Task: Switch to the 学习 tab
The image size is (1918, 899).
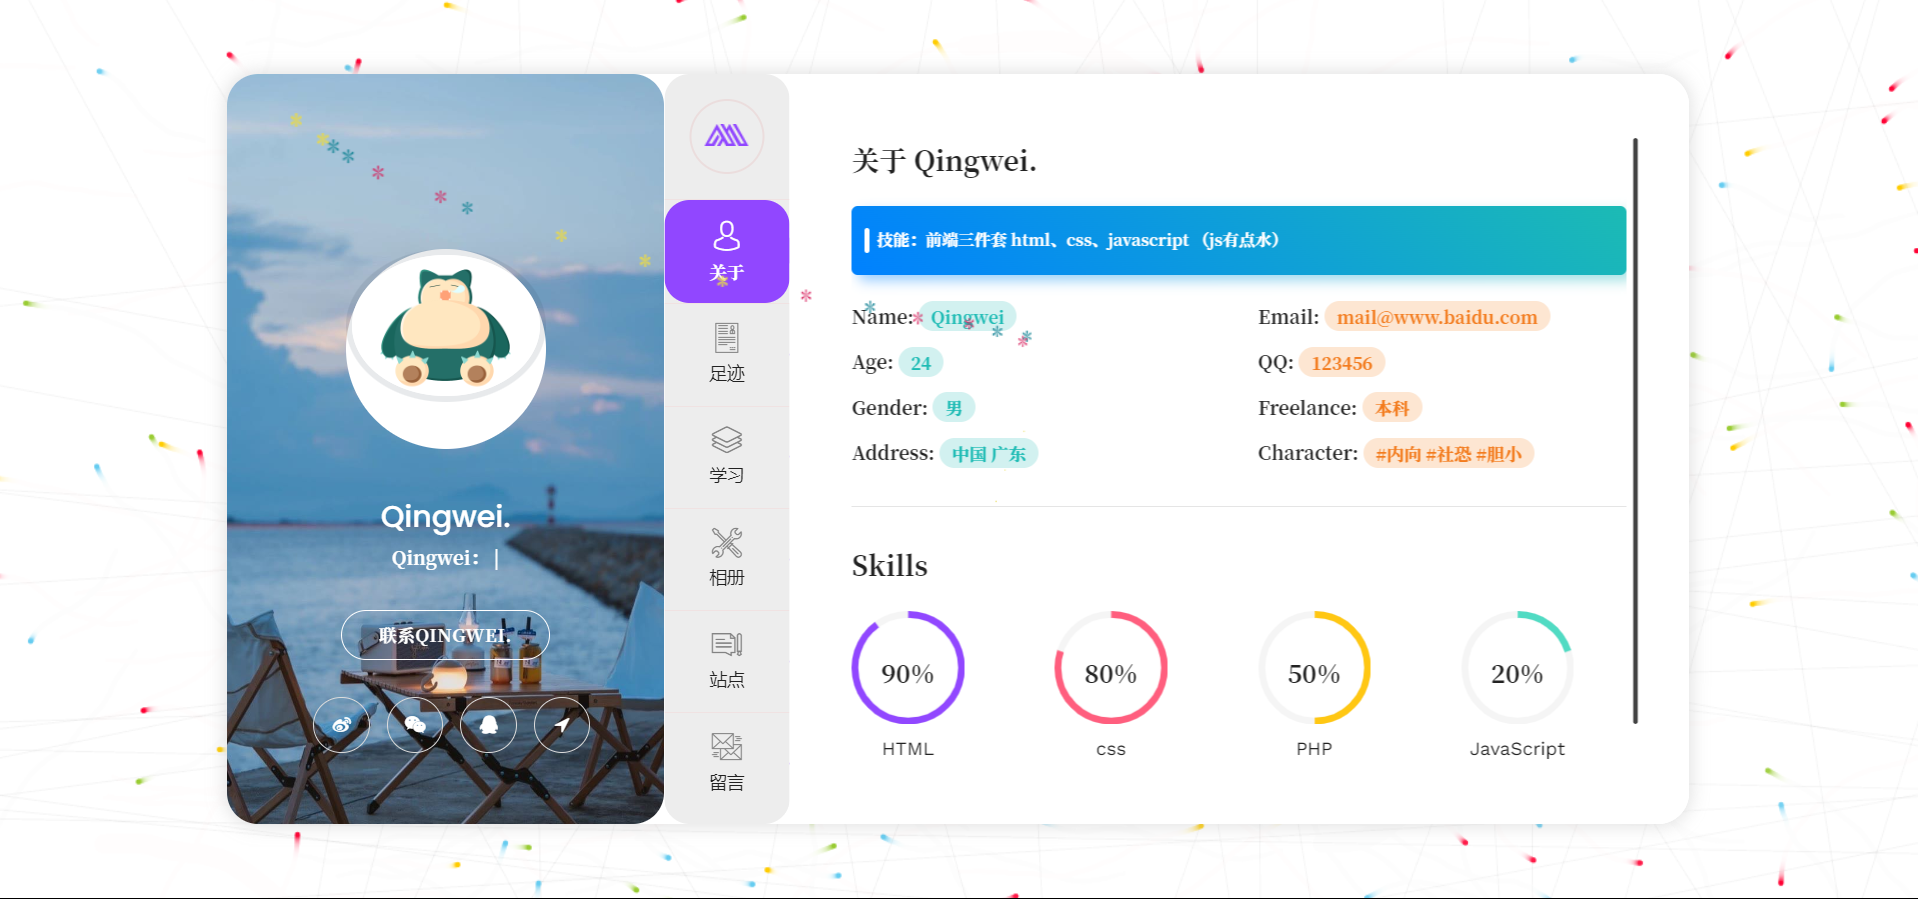Action: tap(727, 456)
